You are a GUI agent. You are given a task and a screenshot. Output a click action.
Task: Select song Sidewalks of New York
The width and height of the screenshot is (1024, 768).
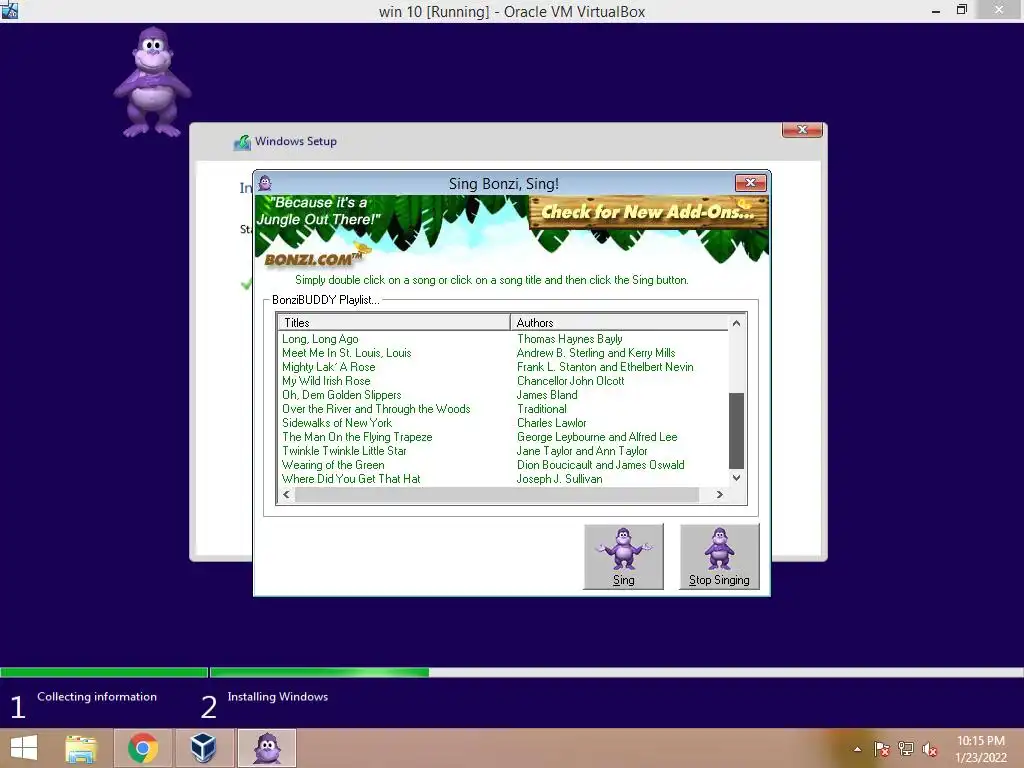coord(337,423)
